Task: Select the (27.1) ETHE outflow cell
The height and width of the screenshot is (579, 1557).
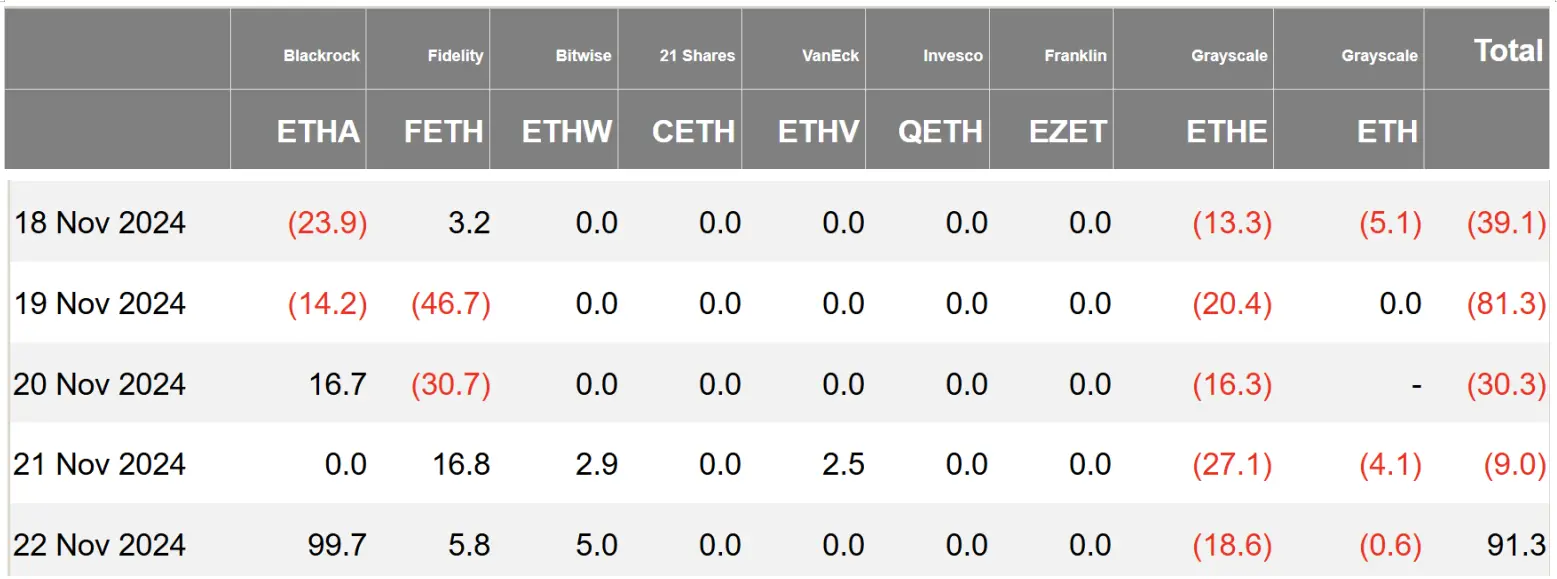Action: (1231, 464)
